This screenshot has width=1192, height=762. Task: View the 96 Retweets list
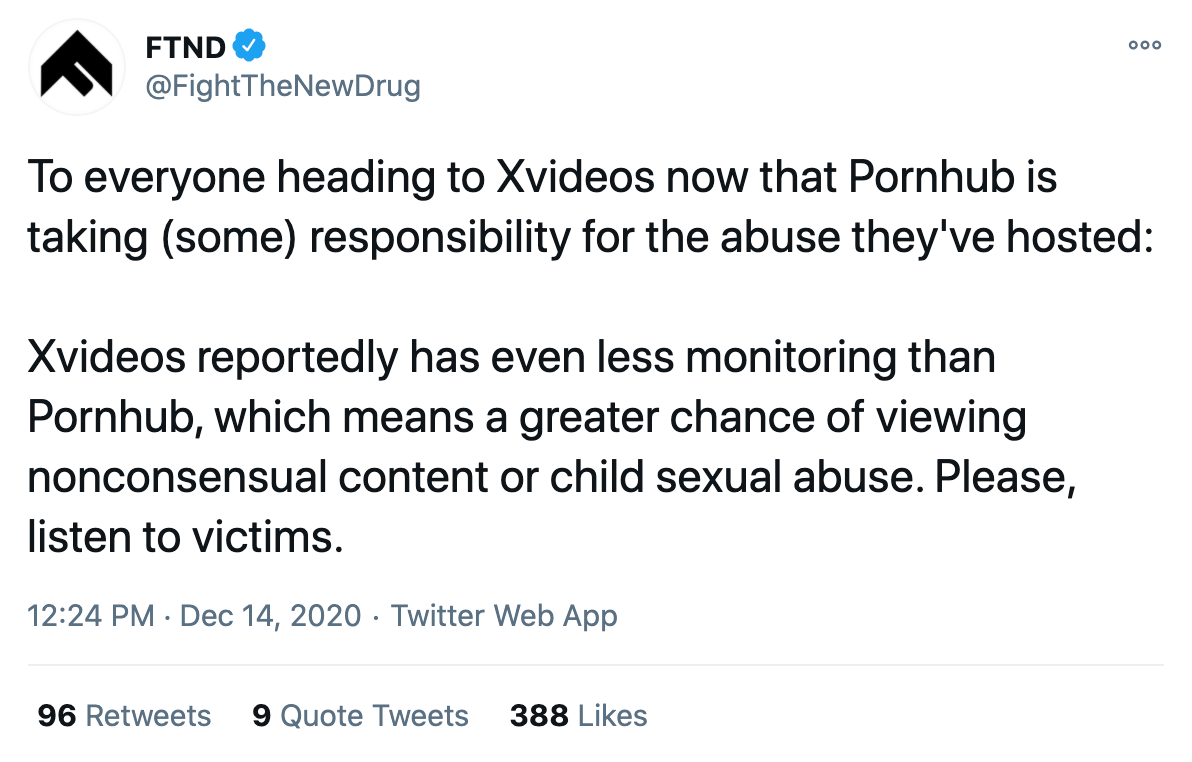[x=124, y=716]
